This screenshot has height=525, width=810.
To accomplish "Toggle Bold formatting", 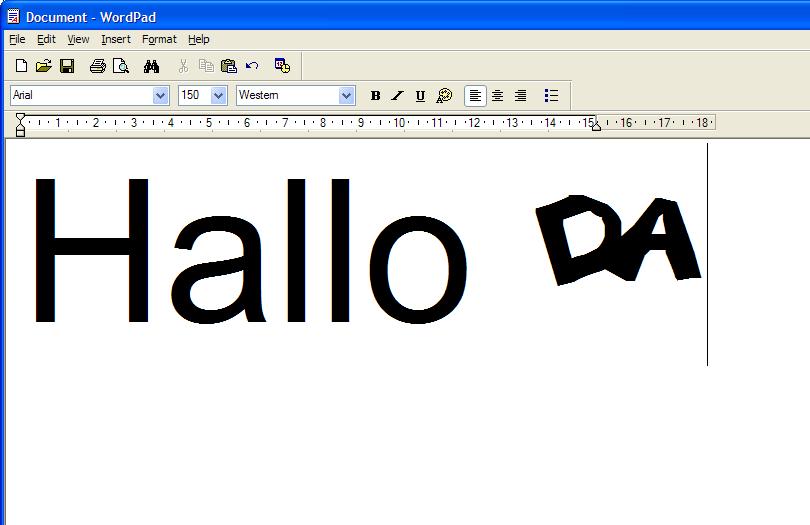I will [x=376, y=96].
